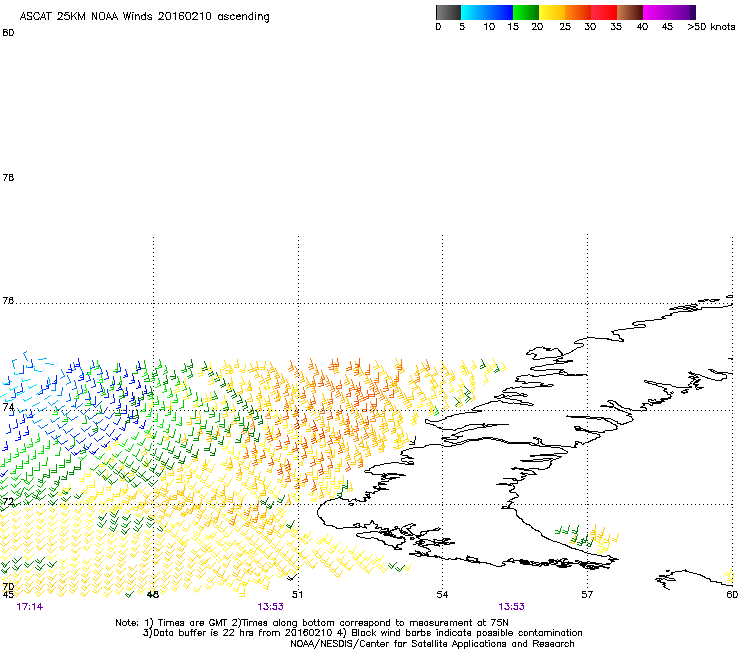The height and width of the screenshot is (650, 740).
Task: Click the orange 25–30 knot color bar segment
Action: tap(578, 12)
